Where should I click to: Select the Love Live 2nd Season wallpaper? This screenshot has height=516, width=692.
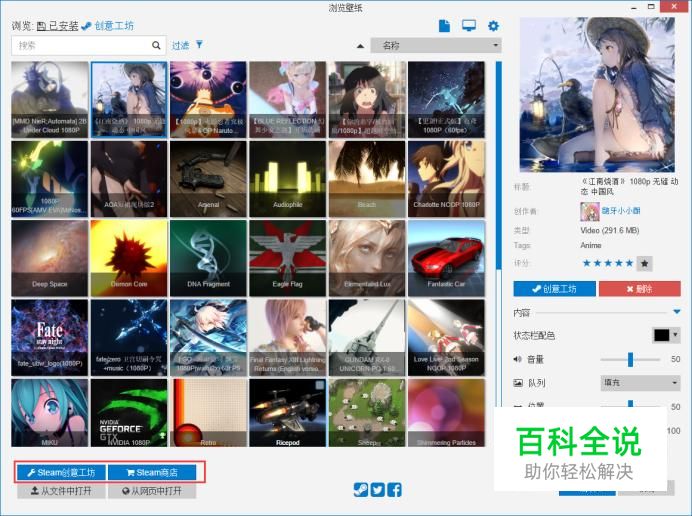click(446, 338)
